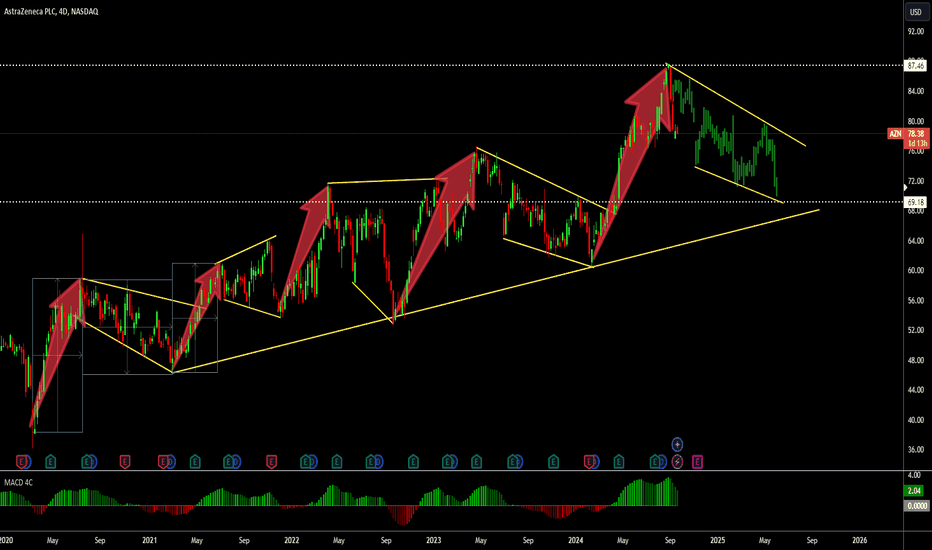932x550 pixels.
Task: Click the MACD 2.04 value label
Action: point(915,491)
